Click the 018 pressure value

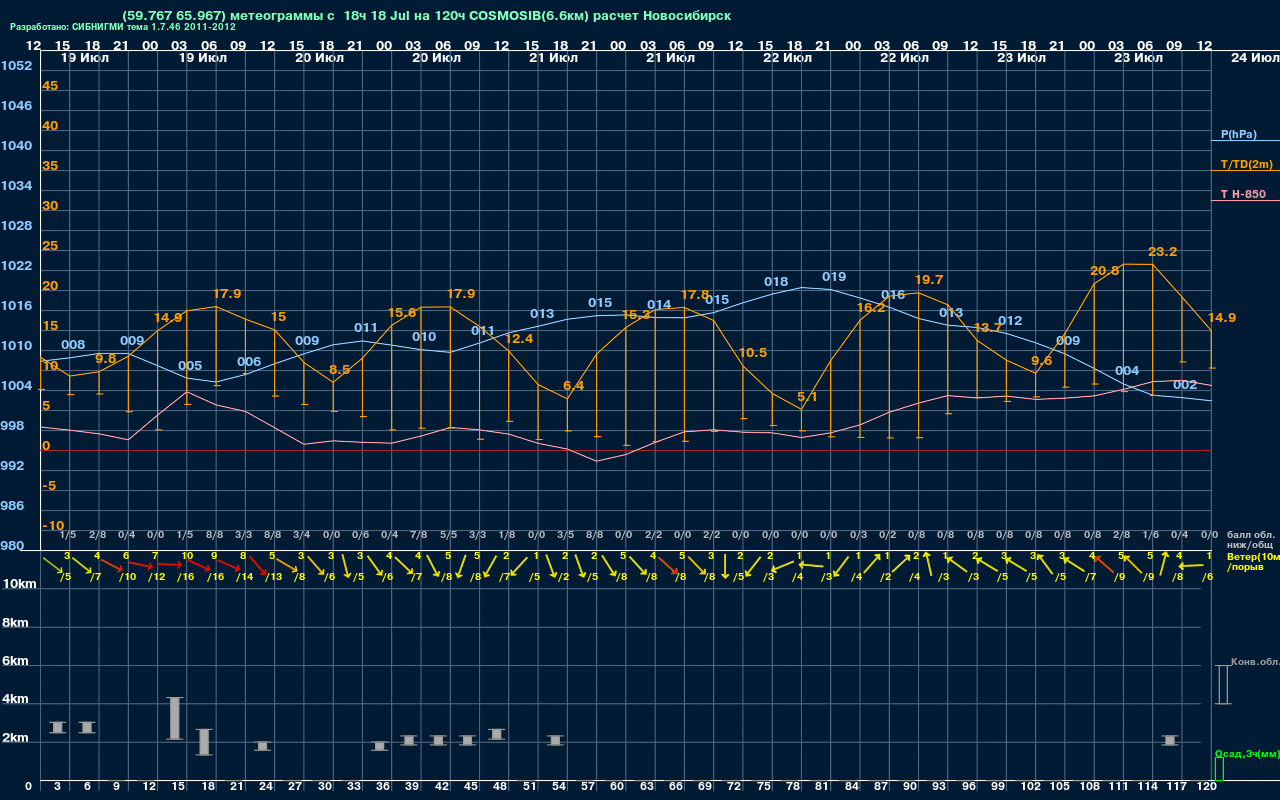(776, 282)
